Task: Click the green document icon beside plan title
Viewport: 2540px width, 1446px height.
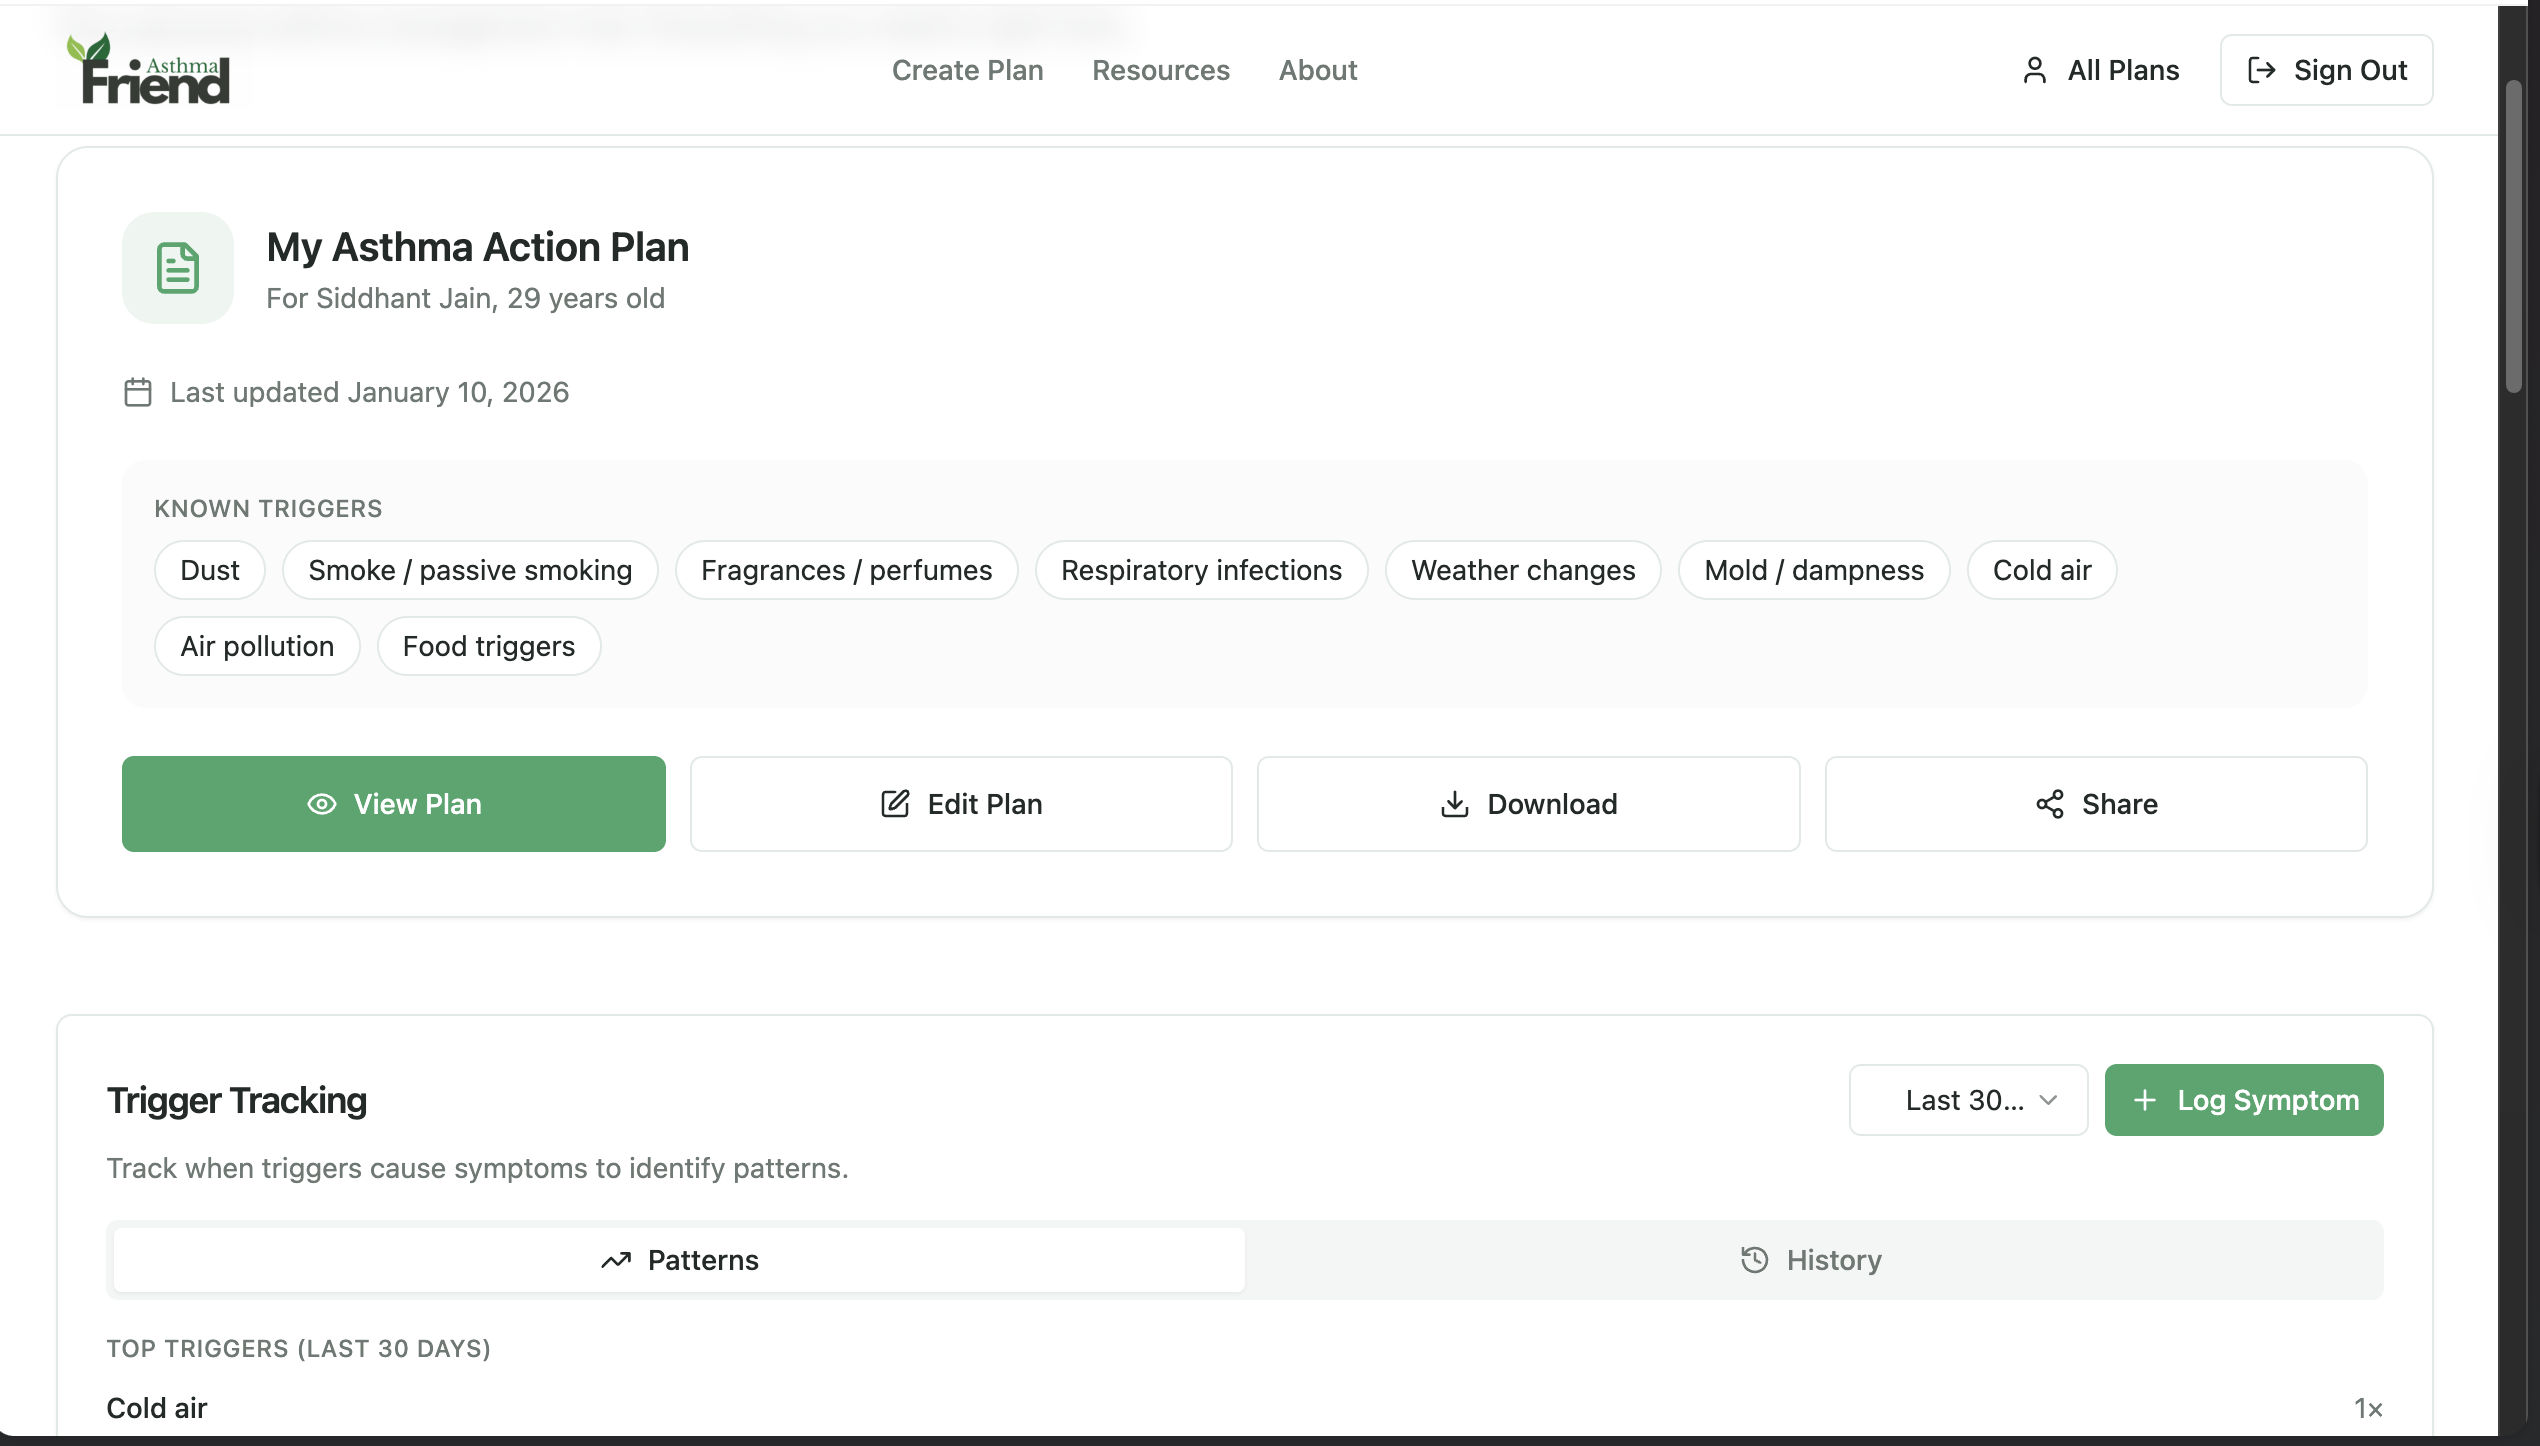Action: (x=178, y=268)
